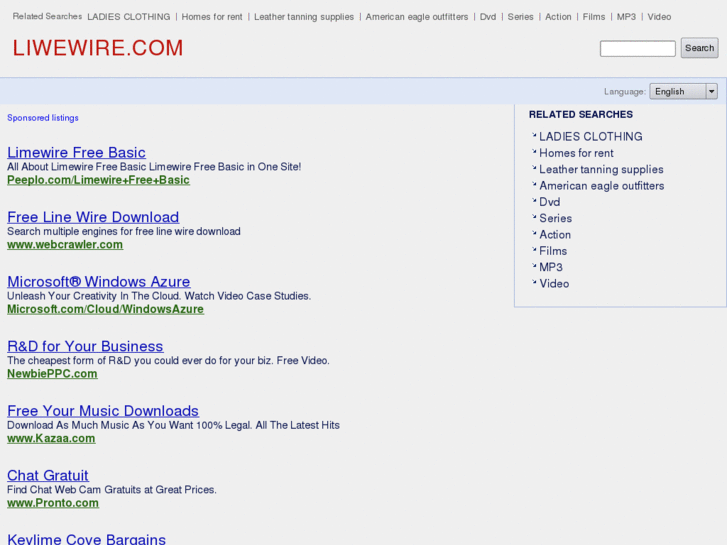The width and height of the screenshot is (727, 545).
Task: Visit the NewbiePPC.com URL link
Action: 52,374
